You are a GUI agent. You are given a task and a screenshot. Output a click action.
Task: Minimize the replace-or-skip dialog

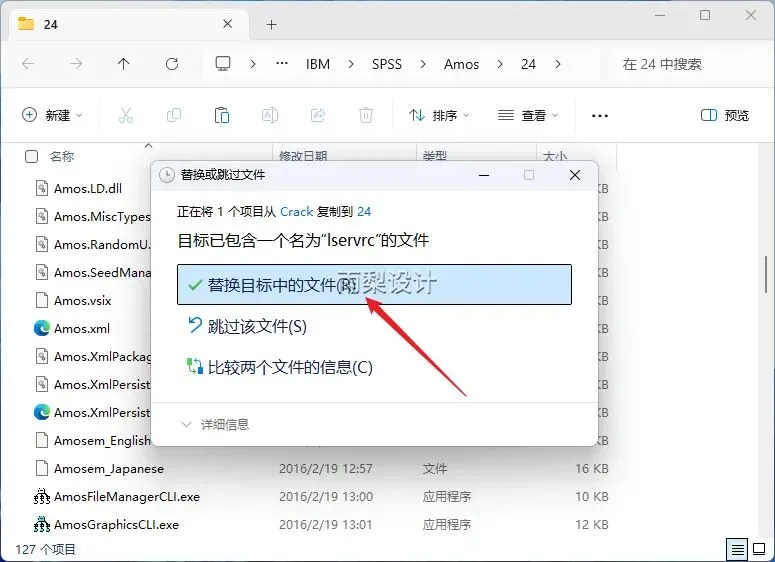(484, 175)
